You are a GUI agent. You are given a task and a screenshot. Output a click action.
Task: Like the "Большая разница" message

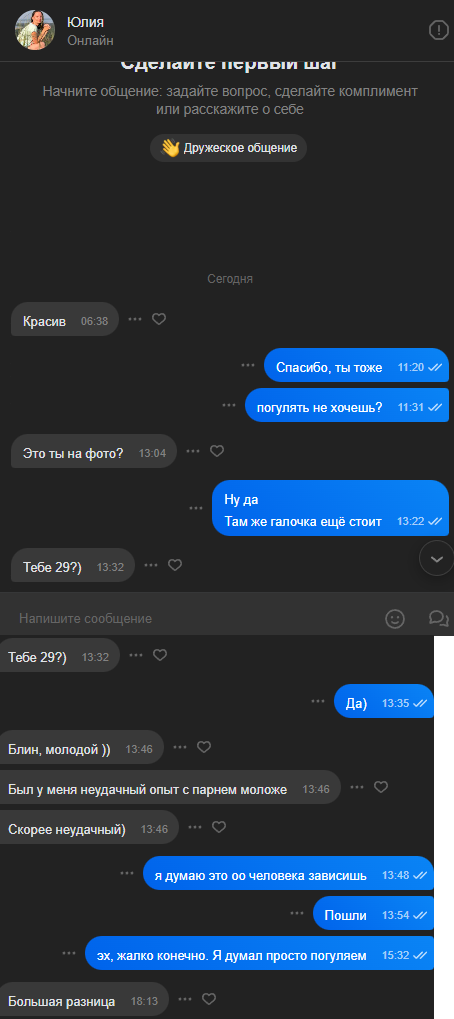click(x=208, y=999)
